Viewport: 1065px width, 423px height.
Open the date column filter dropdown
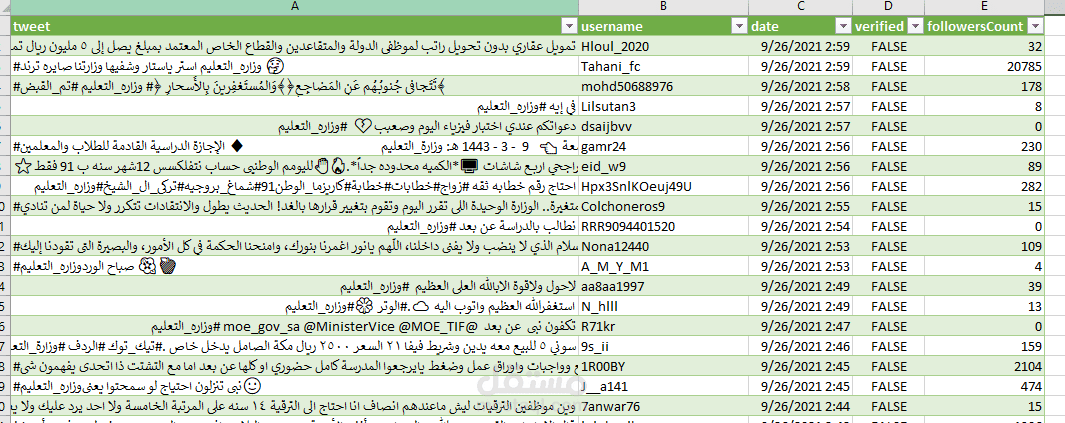[843, 26]
